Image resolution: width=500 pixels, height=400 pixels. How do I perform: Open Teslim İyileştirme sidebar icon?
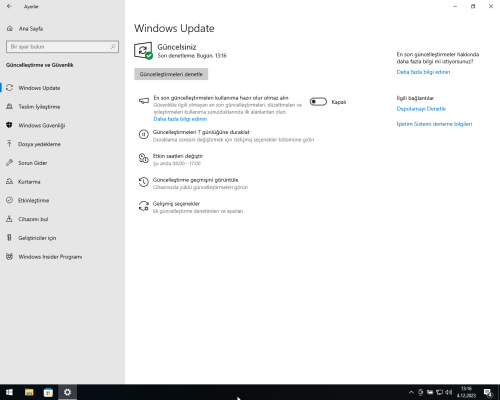[x=9, y=107]
